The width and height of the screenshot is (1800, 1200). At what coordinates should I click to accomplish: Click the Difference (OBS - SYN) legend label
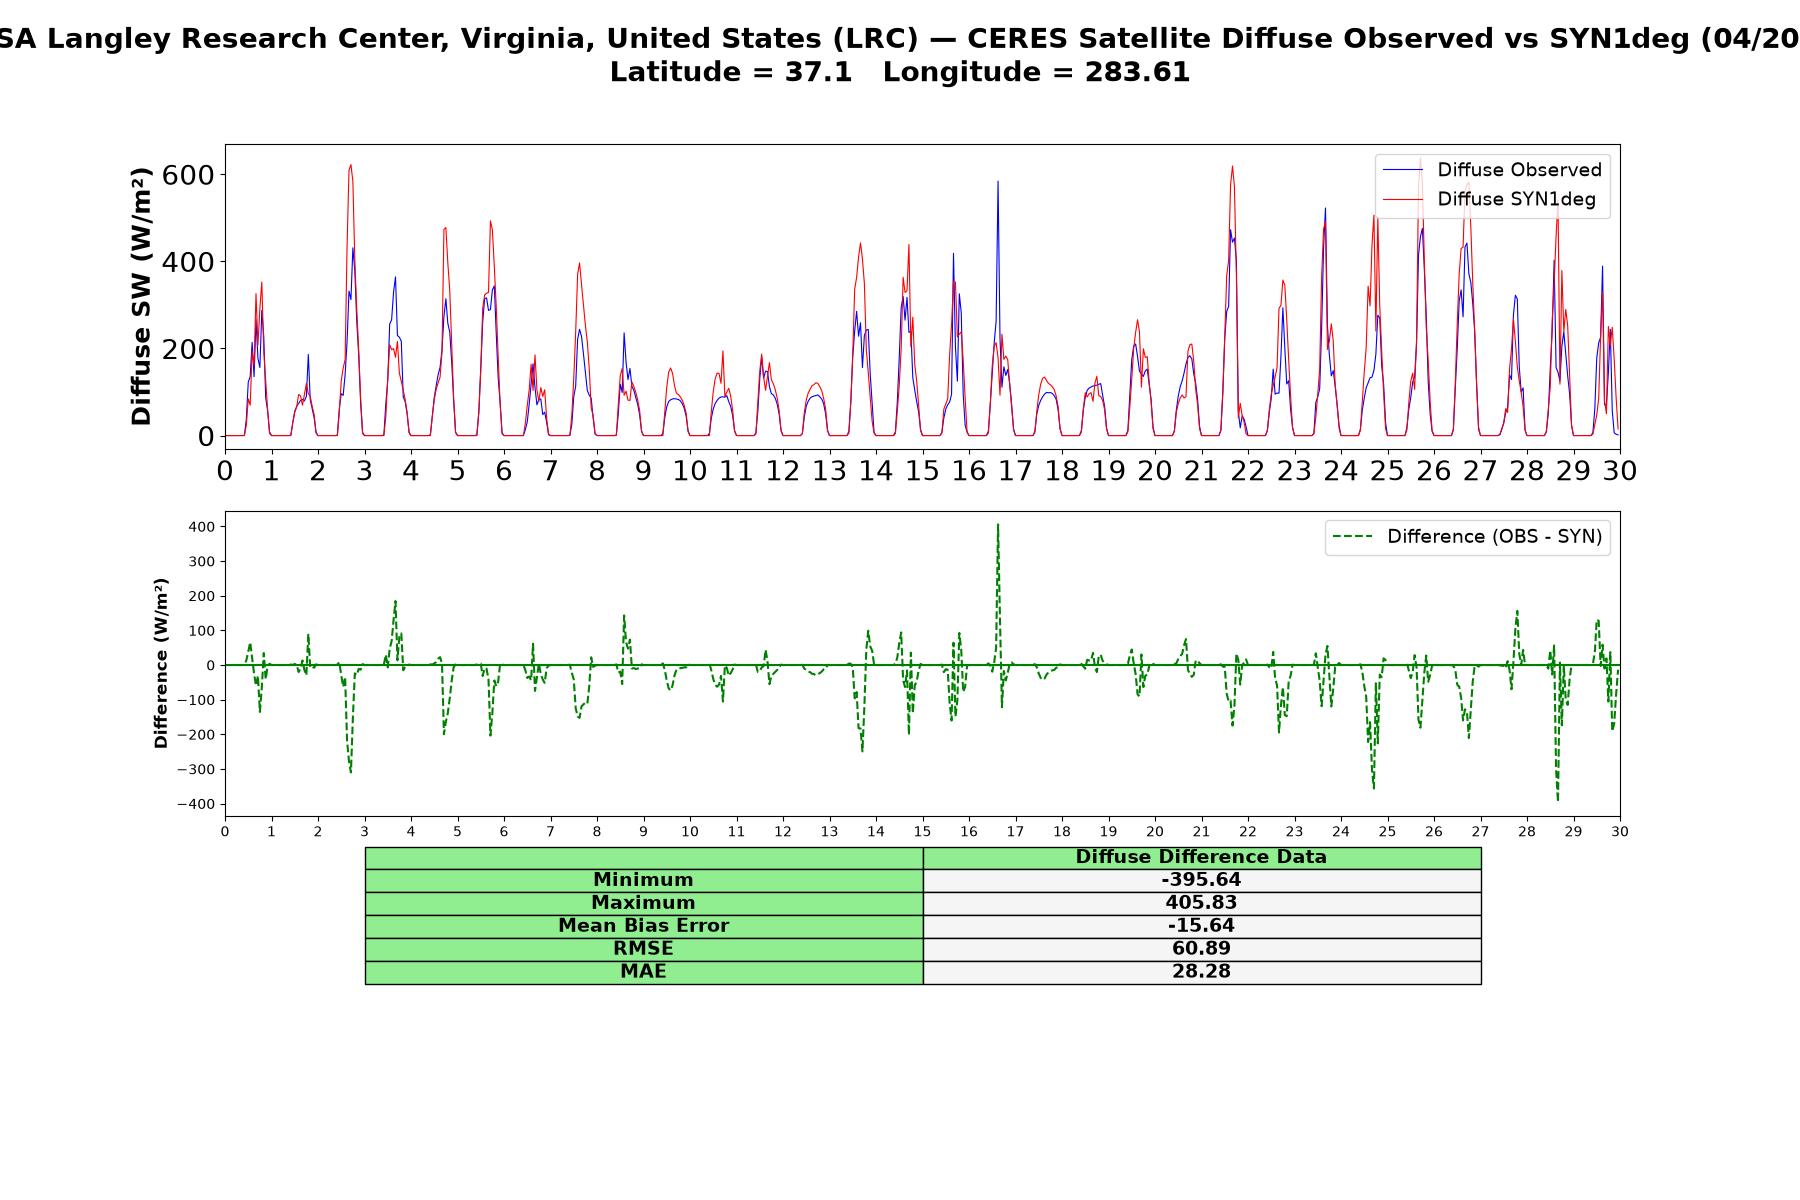(1494, 537)
